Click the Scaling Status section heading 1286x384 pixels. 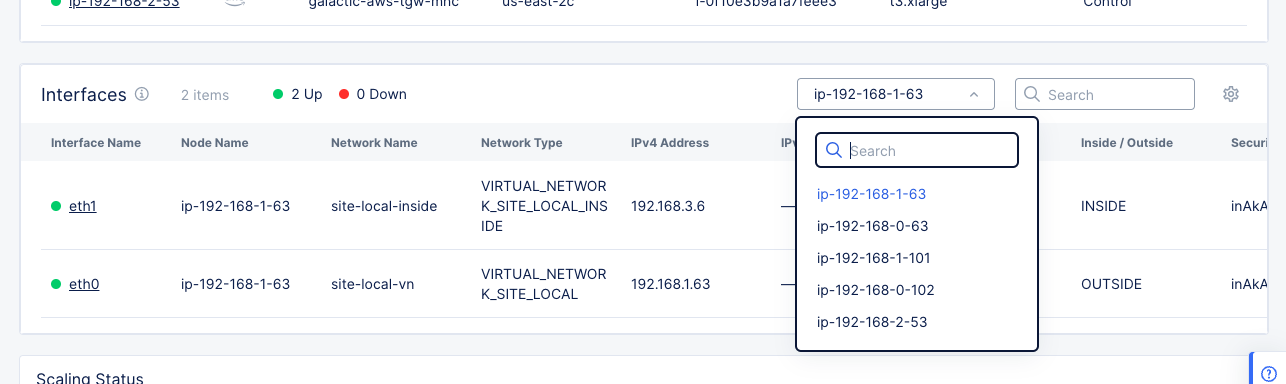[90, 377]
